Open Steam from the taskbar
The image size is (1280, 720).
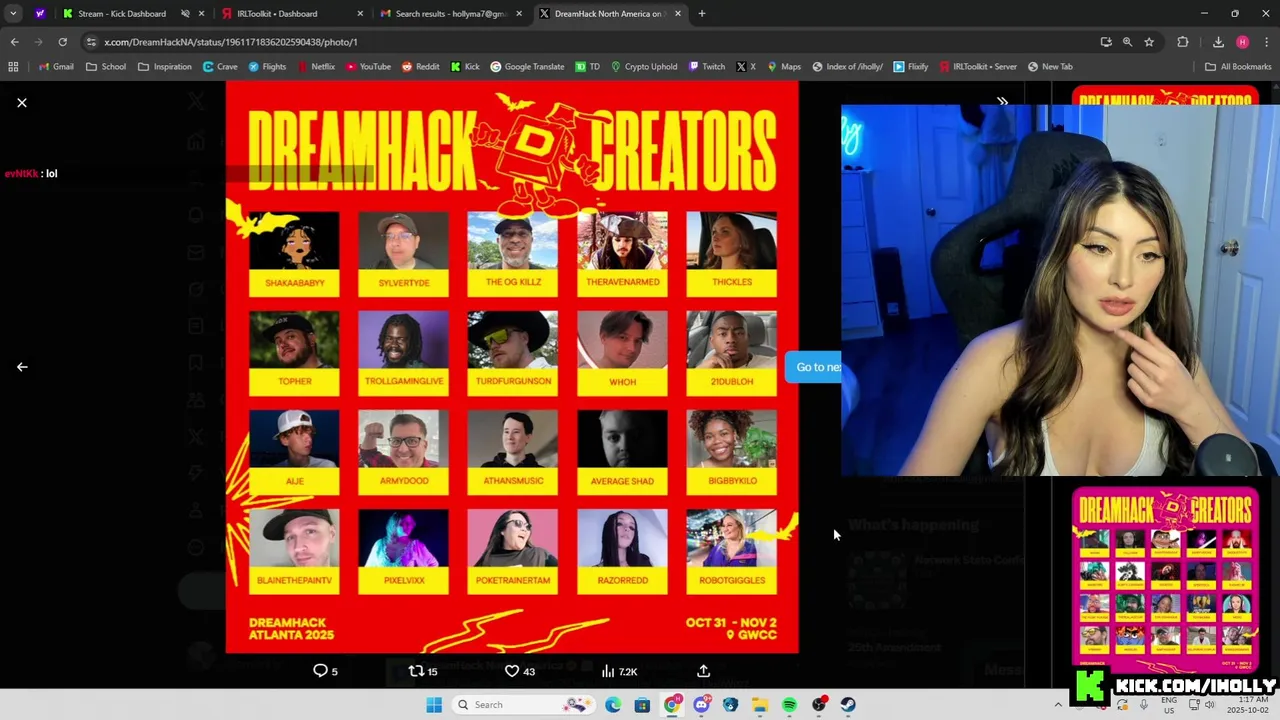(x=848, y=705)
